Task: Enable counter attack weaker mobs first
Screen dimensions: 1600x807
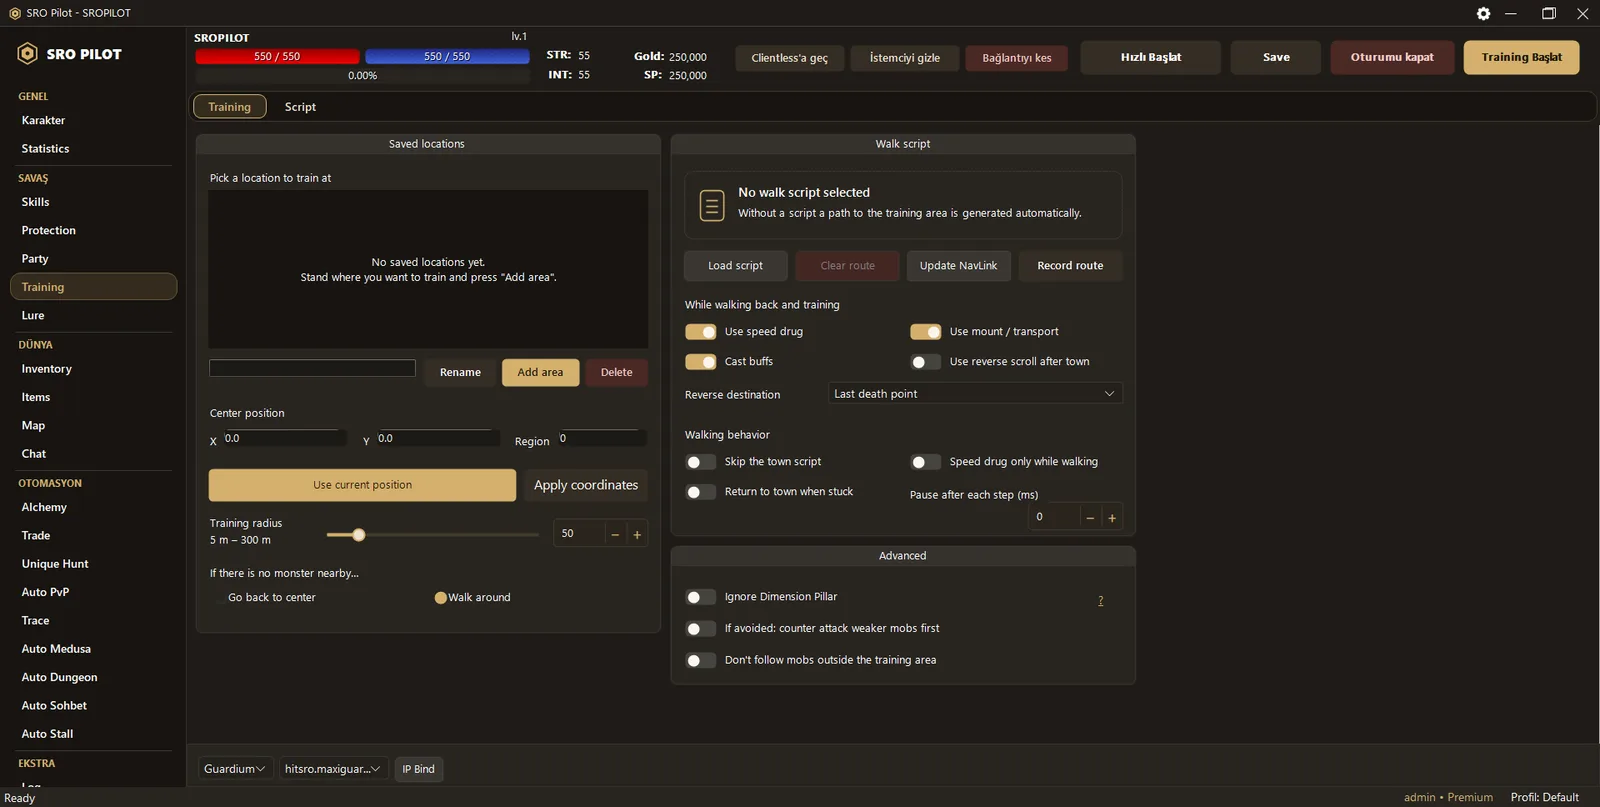Action: click(x=701, y=629)
